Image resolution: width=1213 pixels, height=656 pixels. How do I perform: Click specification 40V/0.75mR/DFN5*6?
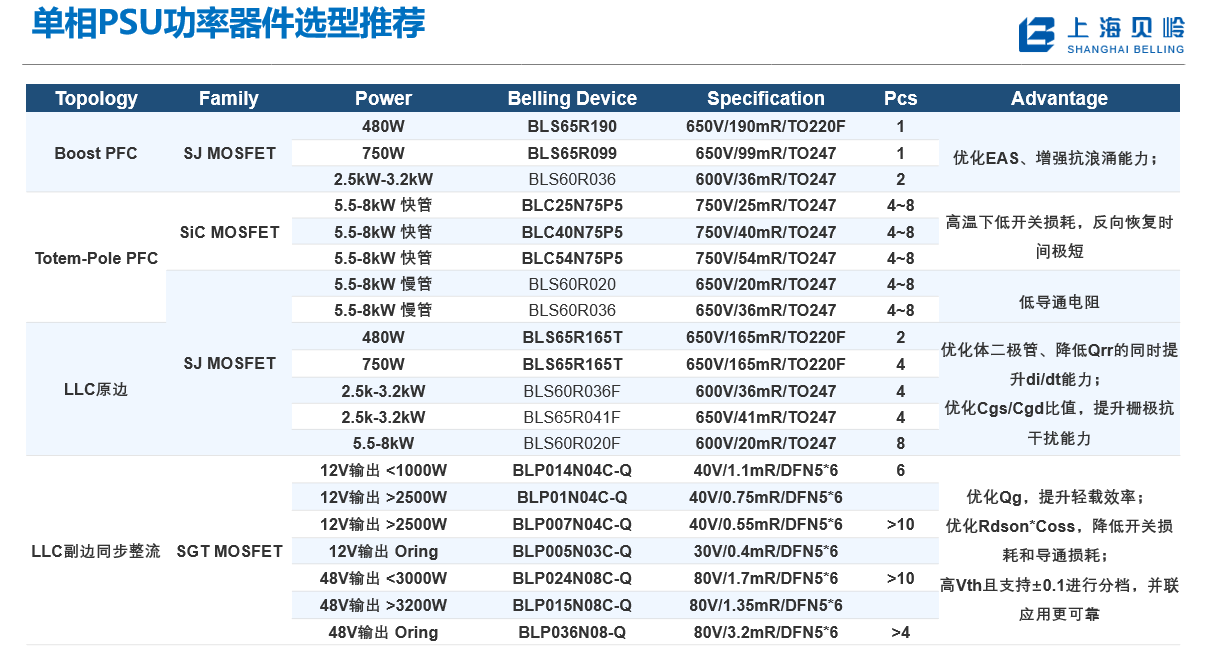point(766,497)
